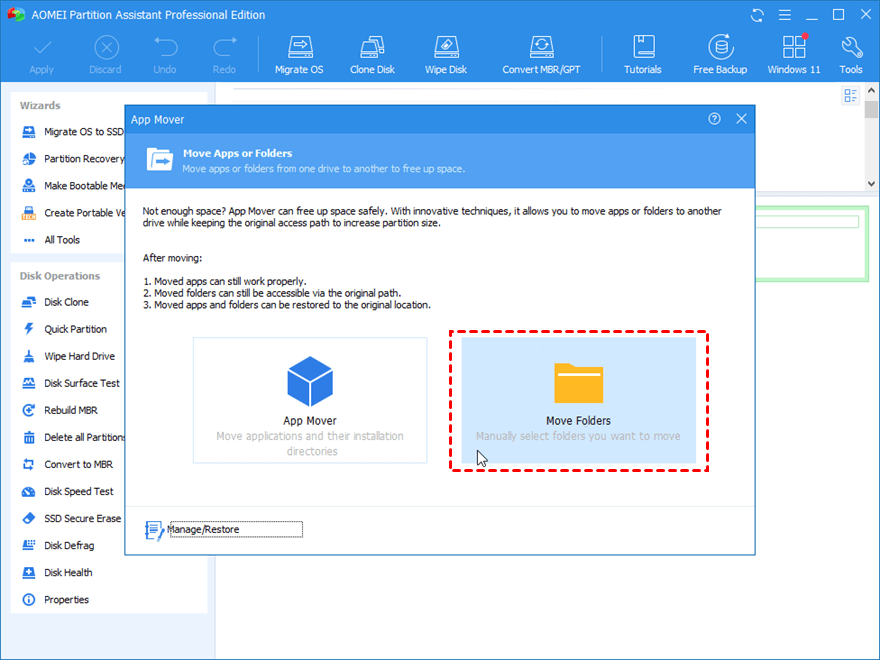Choose Delete all Partitions

pyautogui.click(x=72, y=437)
